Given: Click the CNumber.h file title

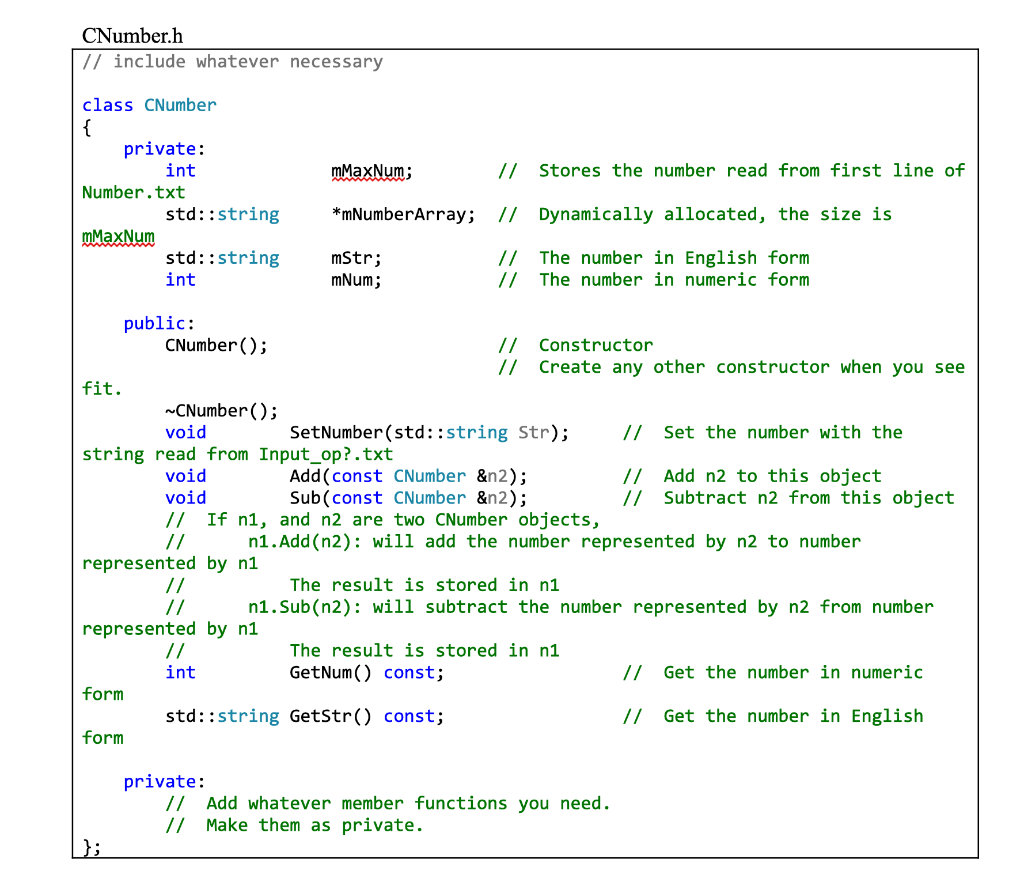Looking at the screenshot, I should click(x=131, y=35).
